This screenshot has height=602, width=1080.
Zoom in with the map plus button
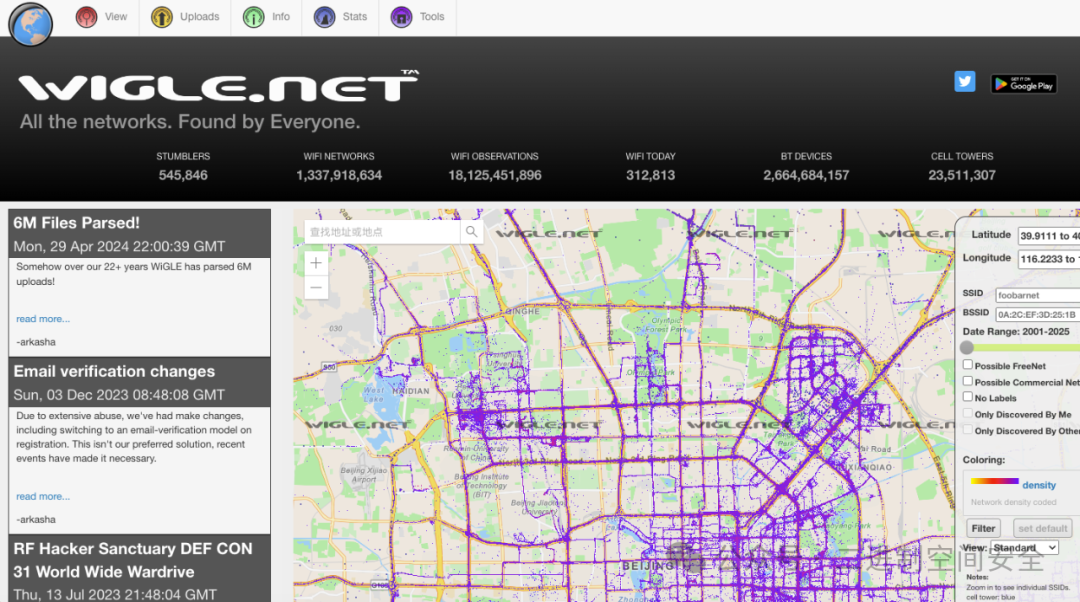pyautogui.click(x=316, y=263)
